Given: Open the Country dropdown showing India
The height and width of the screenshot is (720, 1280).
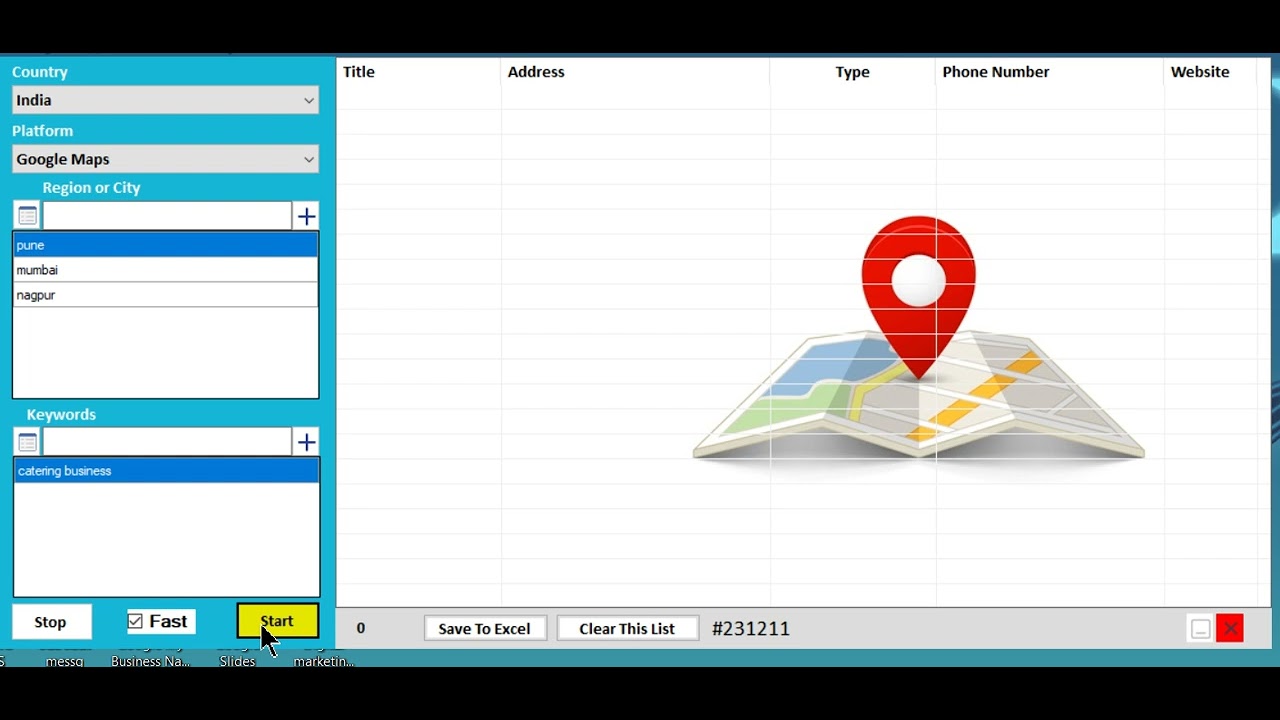Looking at the screenshot, I should pos(166,100).
